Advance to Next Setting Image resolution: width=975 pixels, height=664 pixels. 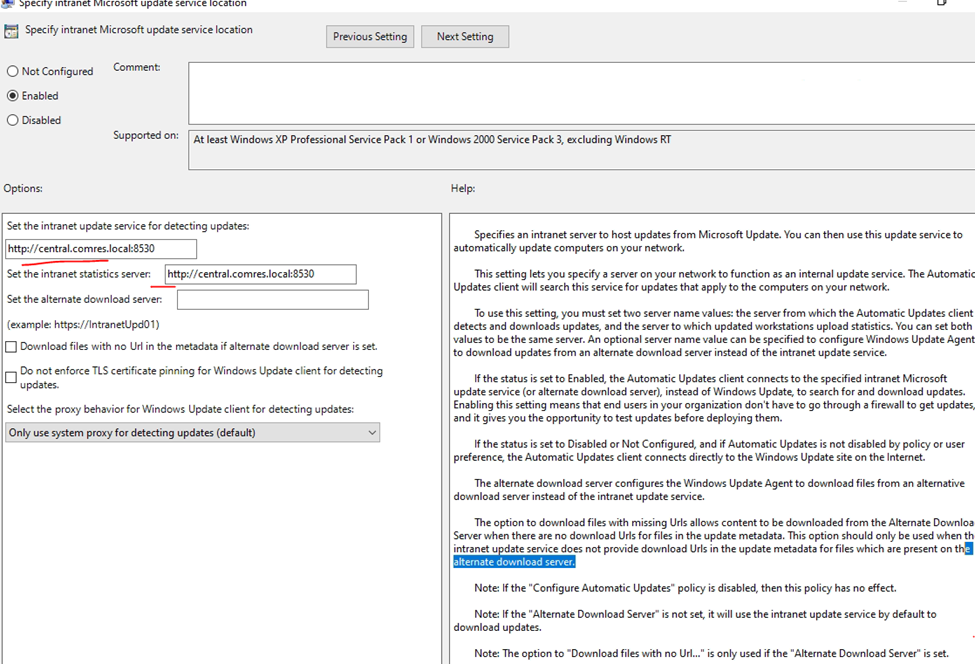(465, 37)
